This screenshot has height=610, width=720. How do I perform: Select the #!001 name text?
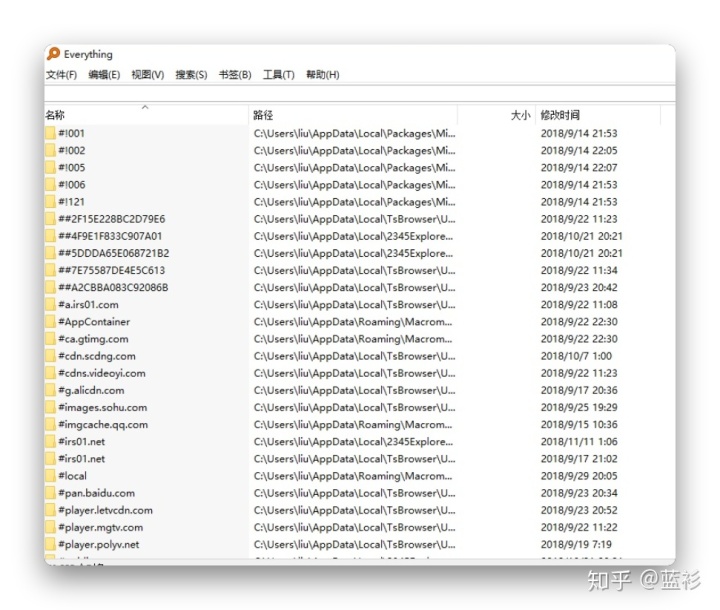coord(71,133)
